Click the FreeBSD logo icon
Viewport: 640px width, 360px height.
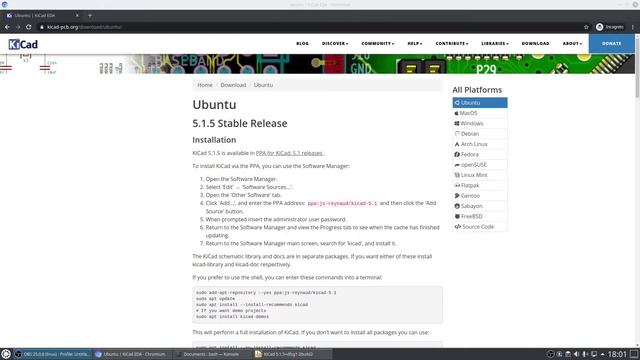pyautogui.click(x=458, y=216)
